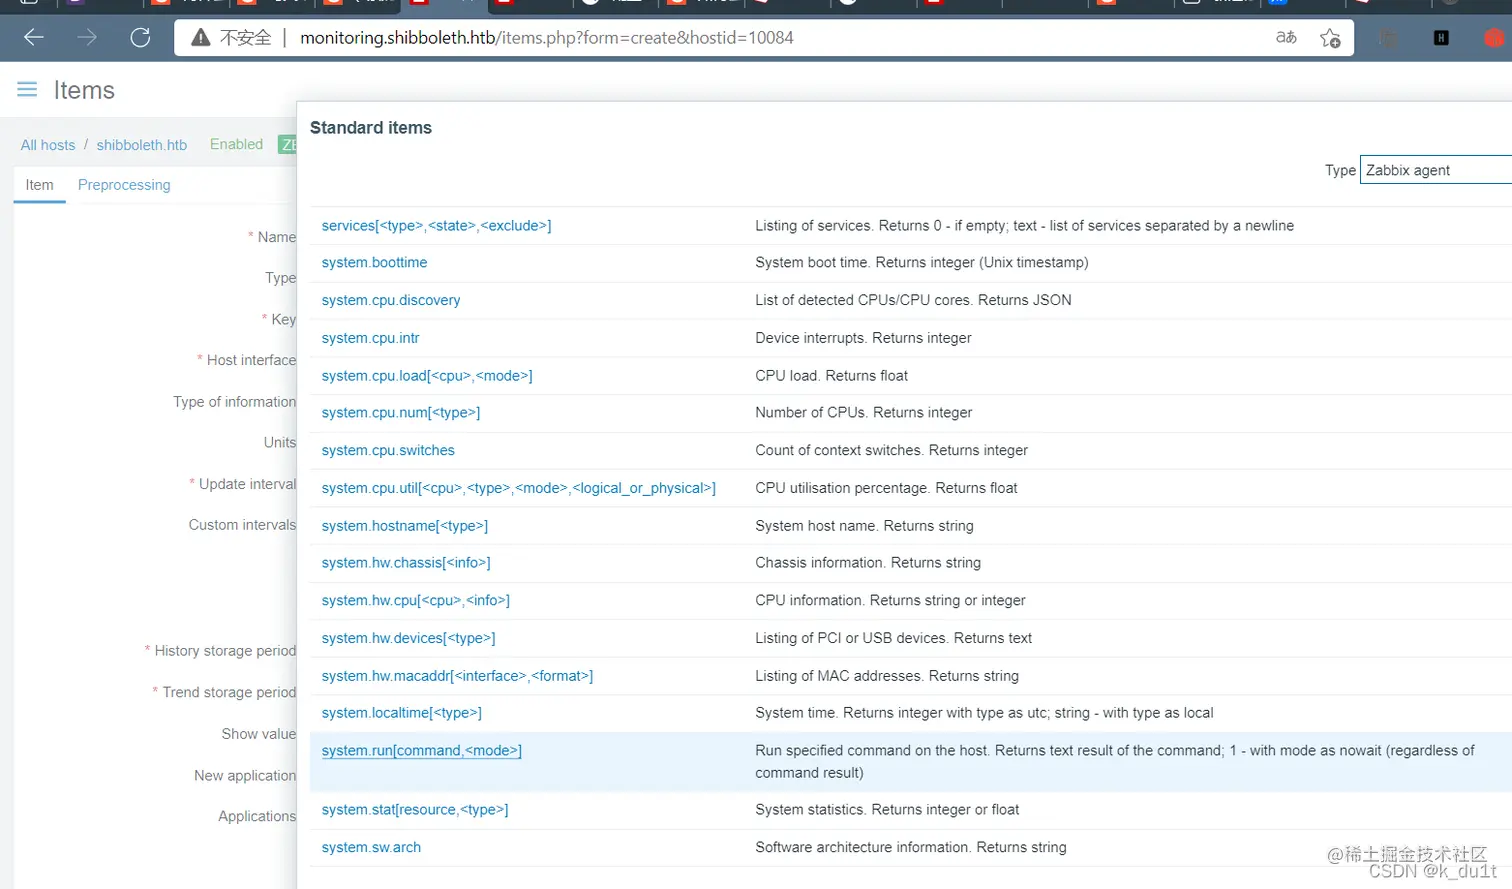Click 'Chassis information. Returns string' description

868,563
